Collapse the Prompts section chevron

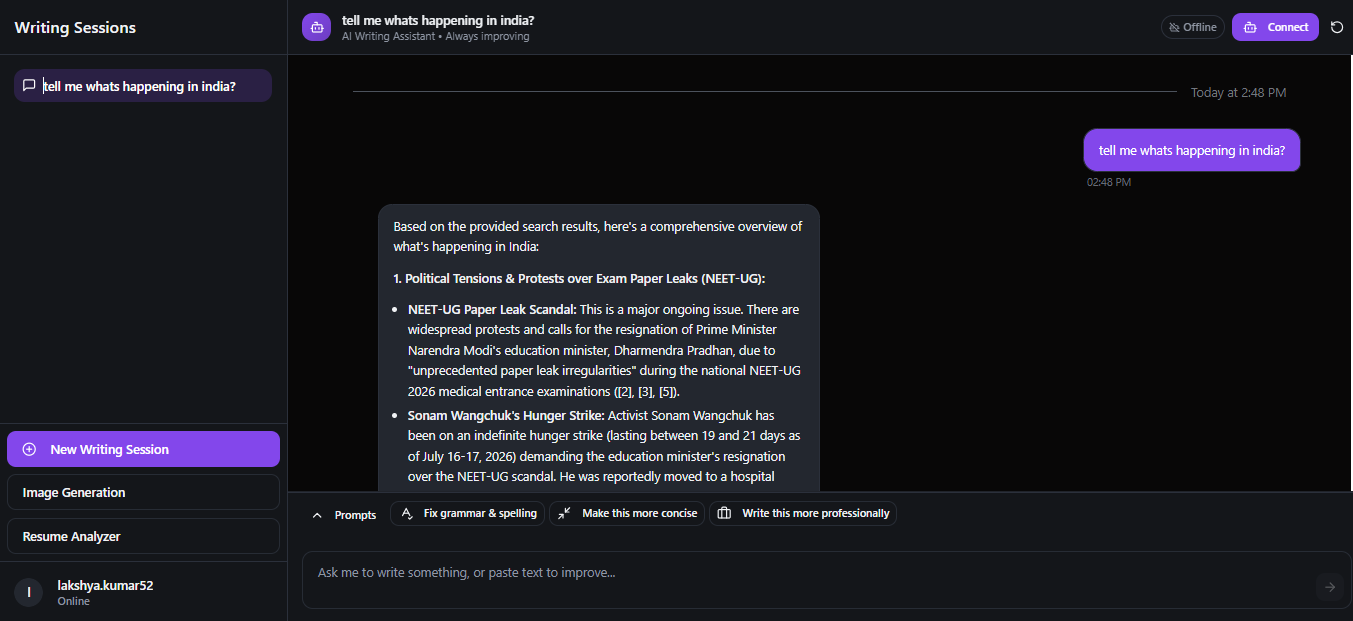(x=317, y=515)
